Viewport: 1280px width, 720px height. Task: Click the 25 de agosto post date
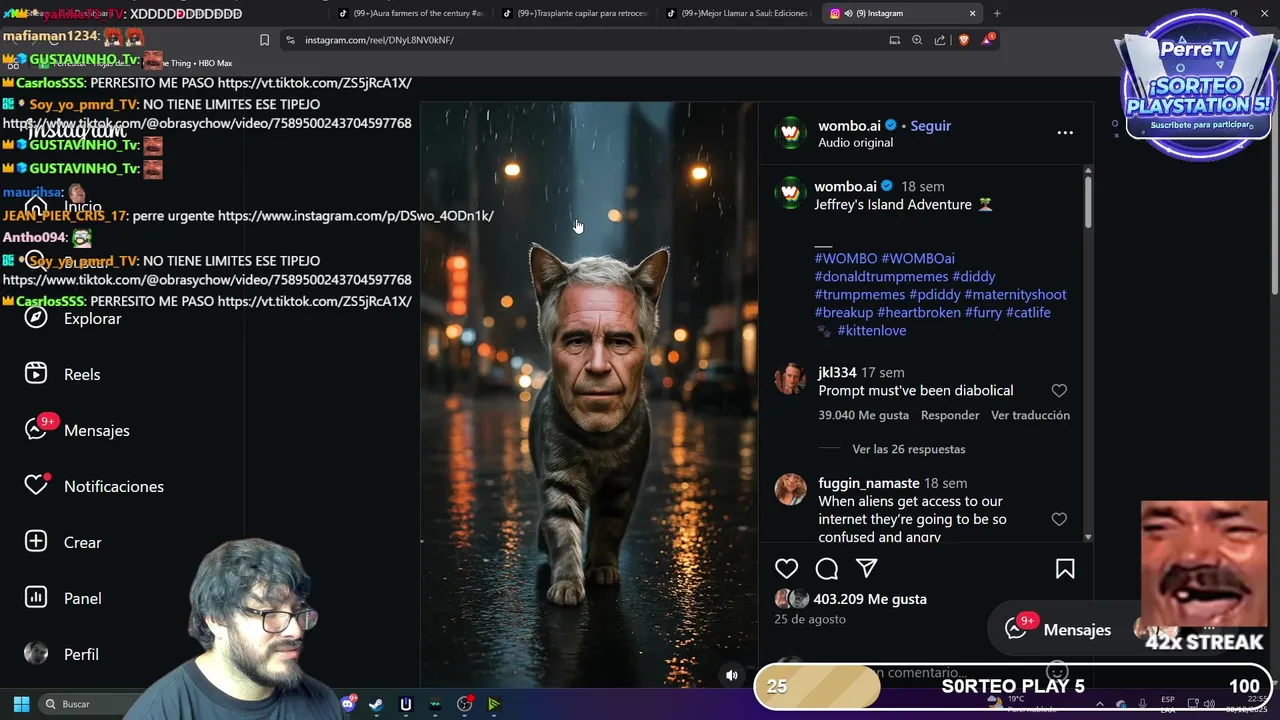click(810, 619)
